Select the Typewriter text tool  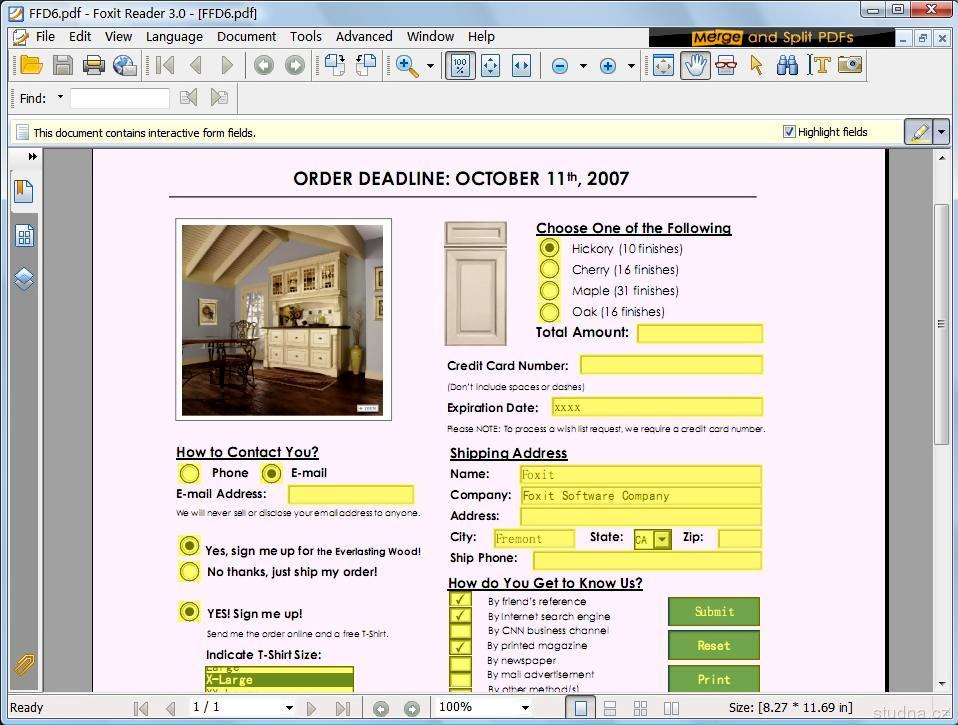click(819, 64)
